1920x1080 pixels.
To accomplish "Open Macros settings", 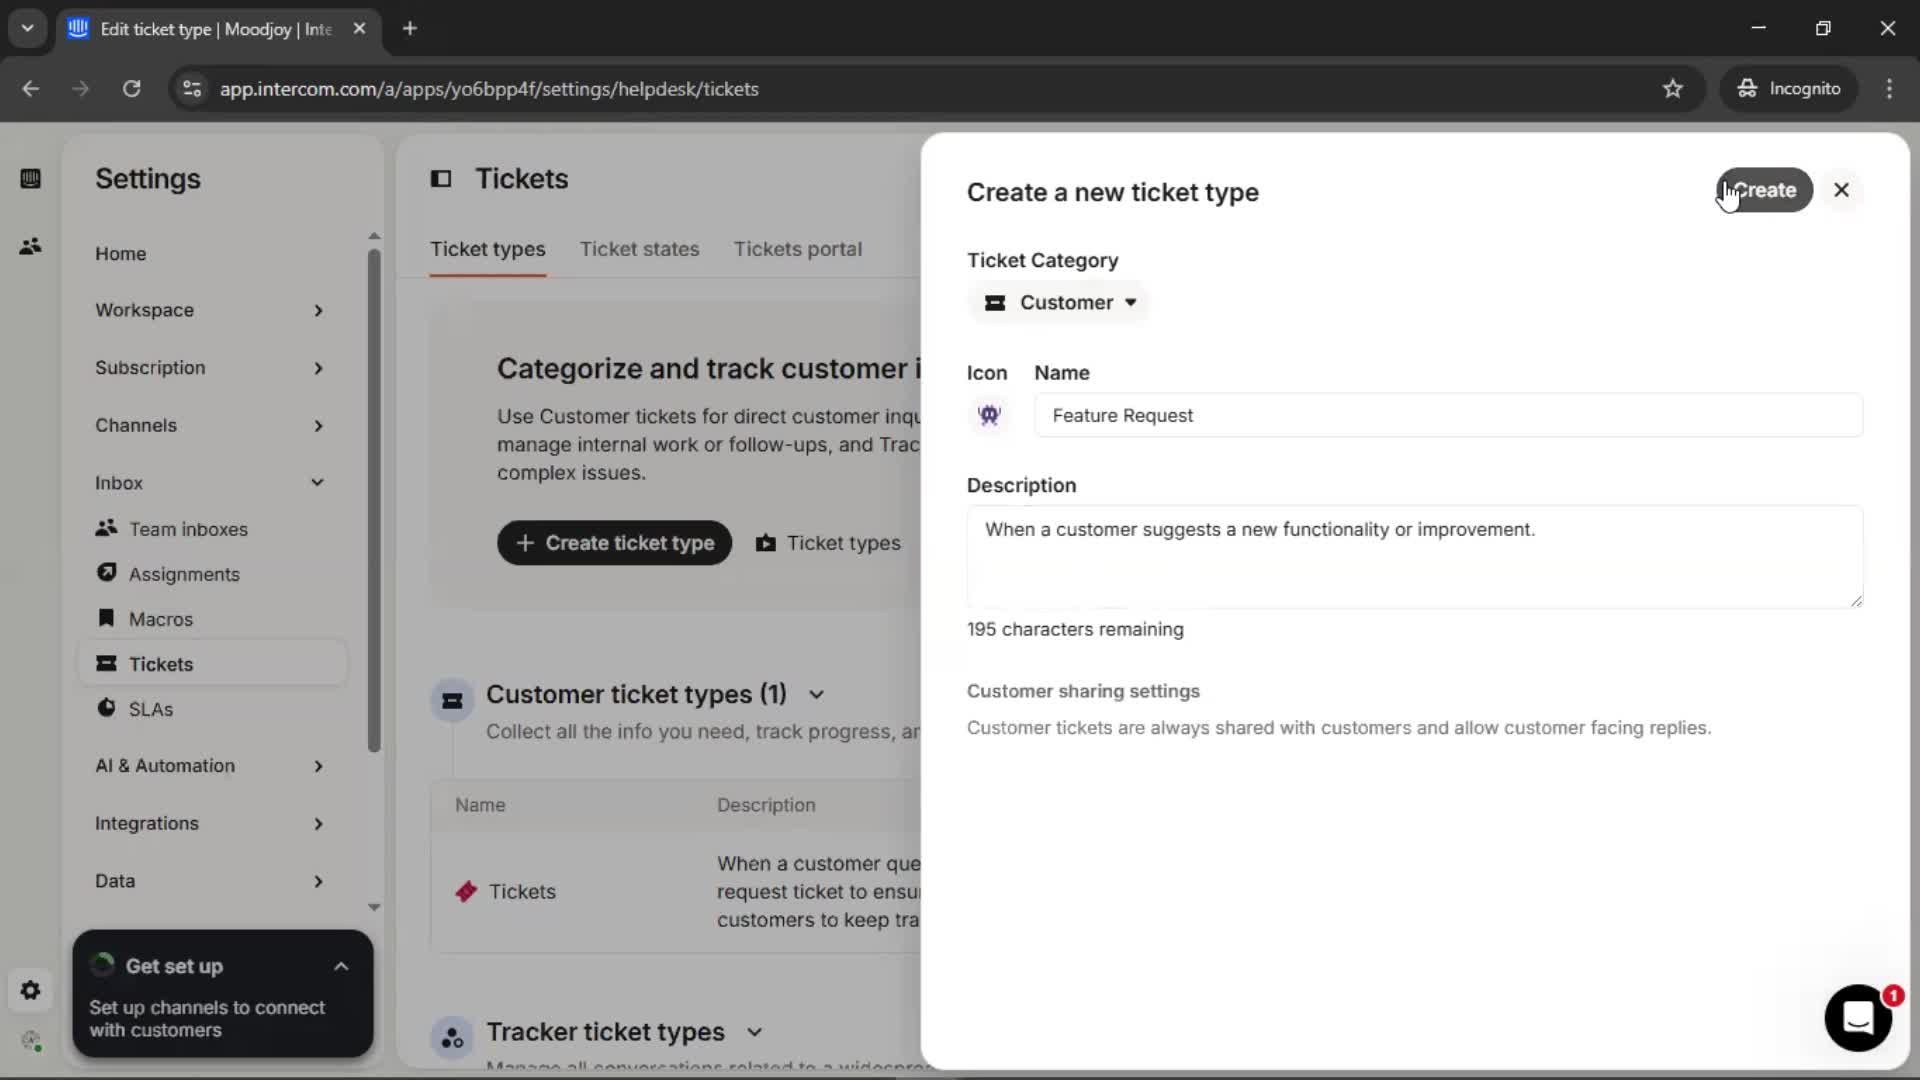I will [160, 619].
